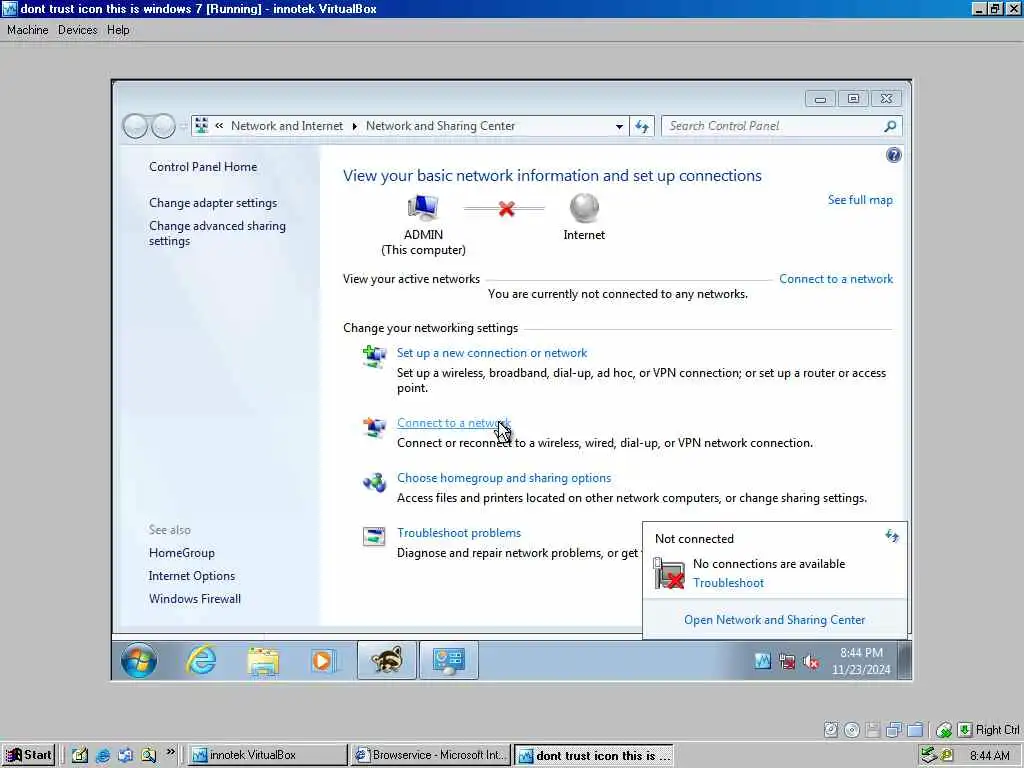Viewport: 1024px width, 768px height.
Task: Open Windows Explorer folder icon in taskbar
Action: 263,661
